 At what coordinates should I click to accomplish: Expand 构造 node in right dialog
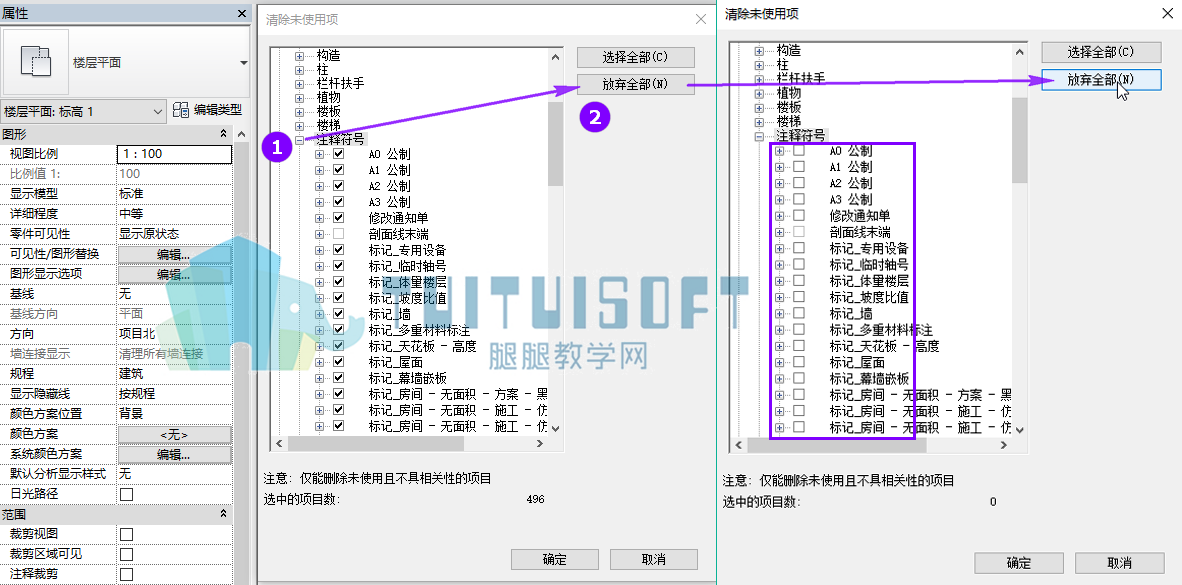click(761, 51)
